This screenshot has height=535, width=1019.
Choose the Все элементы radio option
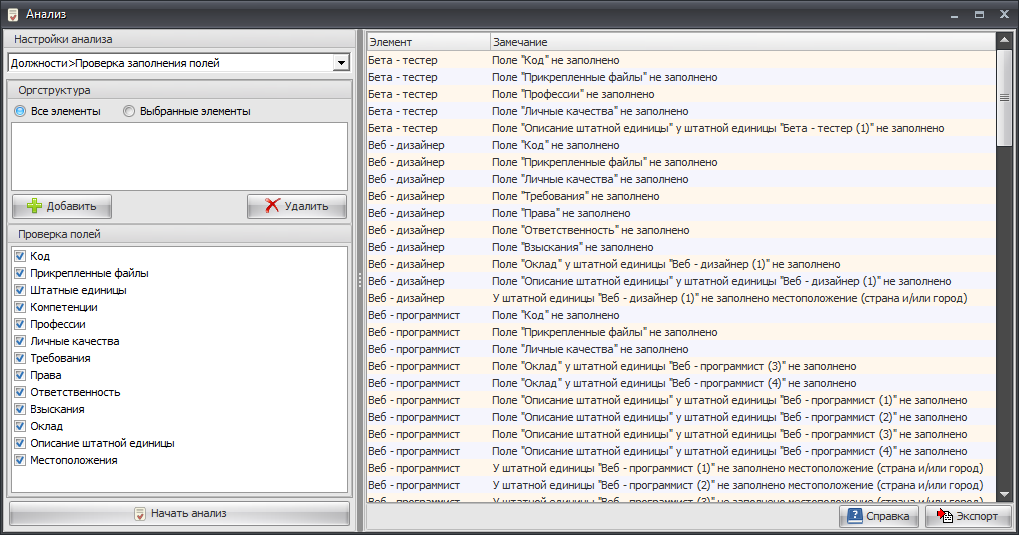point(20,112)
